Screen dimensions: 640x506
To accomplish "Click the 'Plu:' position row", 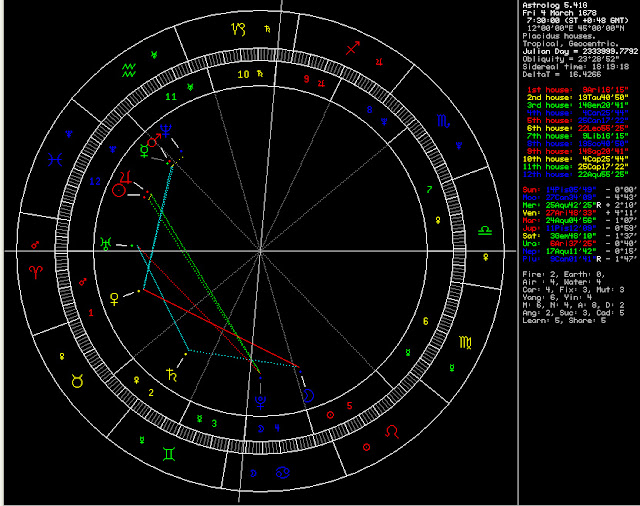I will [580, 260].
